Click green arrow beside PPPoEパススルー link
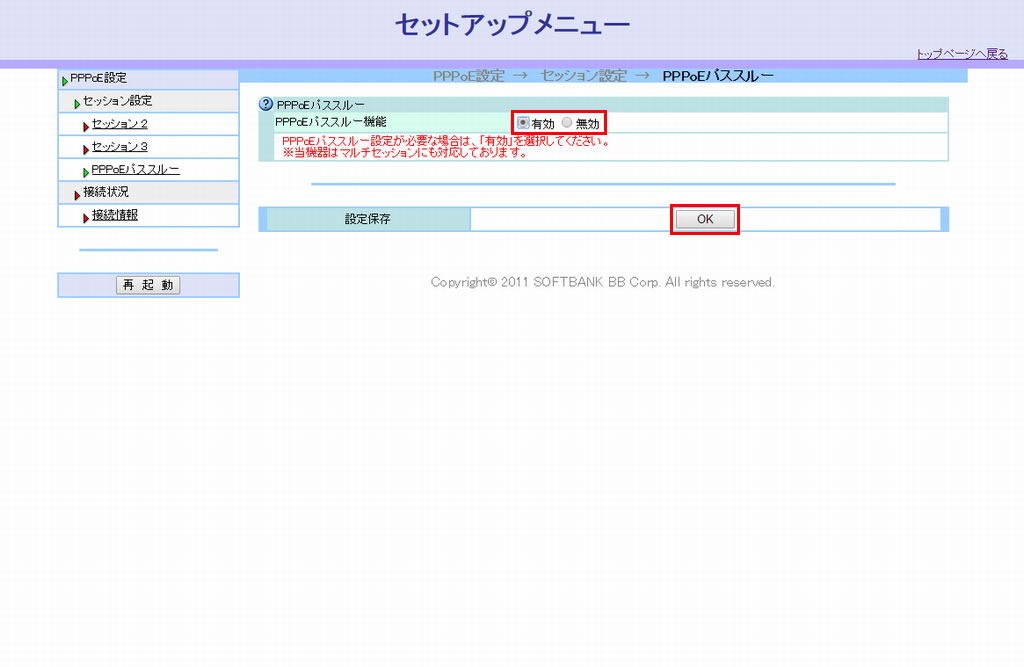The width and height of the screenshot is (1024, 667). pyautogui.click(x=86, y=172)
